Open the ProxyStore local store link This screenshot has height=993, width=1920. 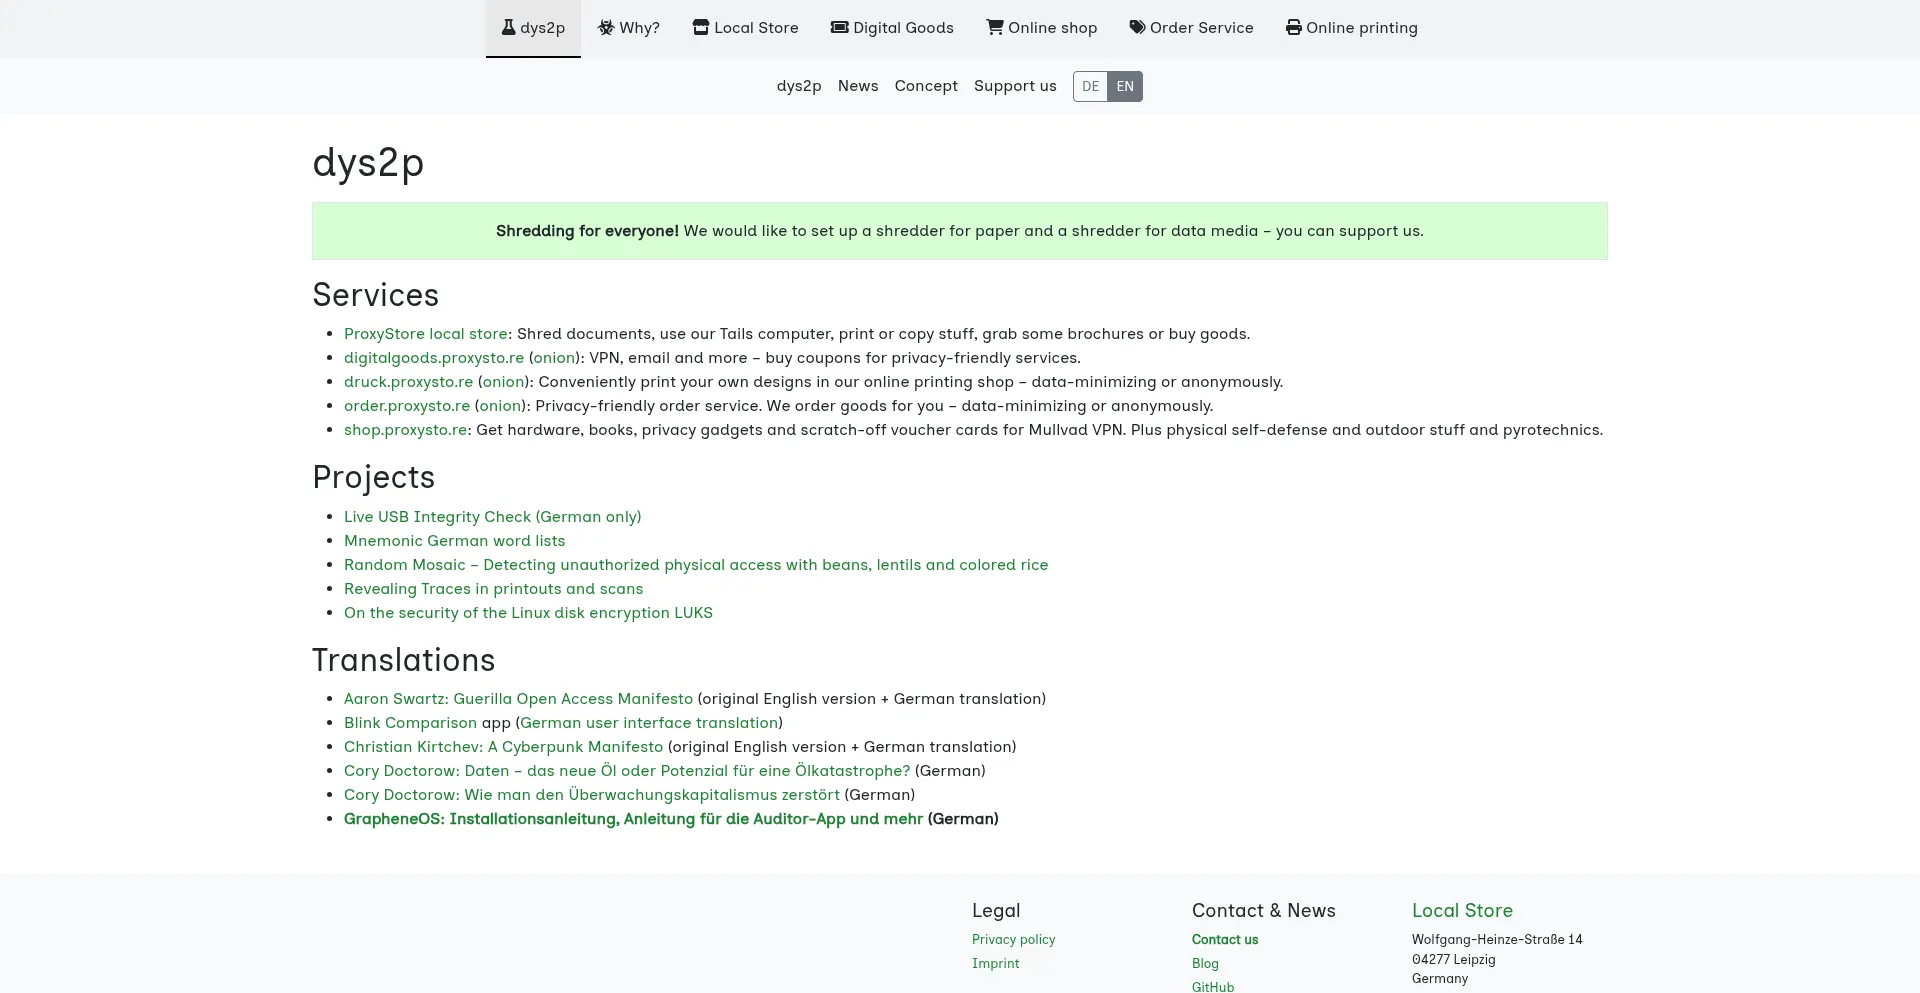[425, 334]
